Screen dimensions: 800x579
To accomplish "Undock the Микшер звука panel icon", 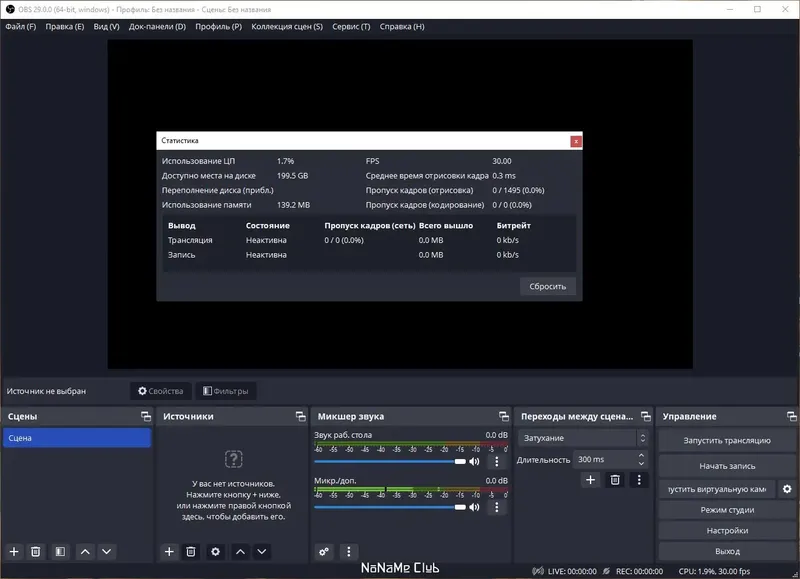I will [x=504, y=416].
